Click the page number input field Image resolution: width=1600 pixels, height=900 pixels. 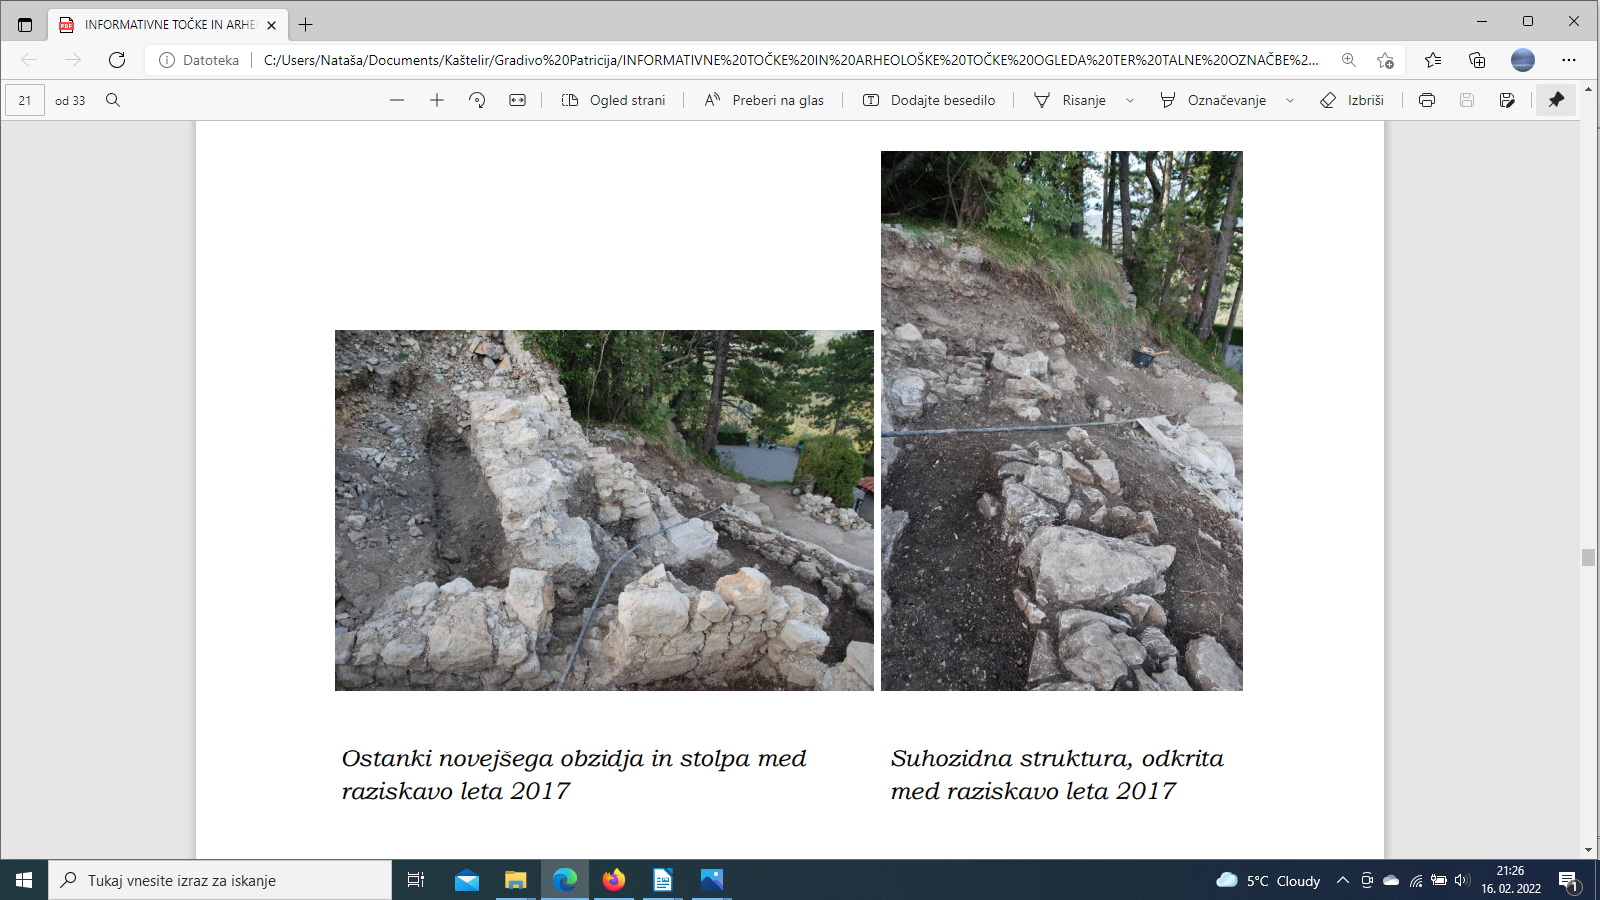pyautogui.click(x=25, y=100)
